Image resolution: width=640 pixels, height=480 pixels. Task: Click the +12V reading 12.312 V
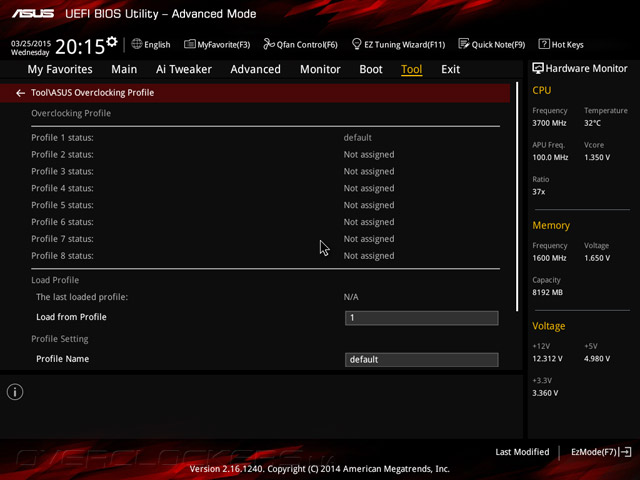tap(547, 358)
